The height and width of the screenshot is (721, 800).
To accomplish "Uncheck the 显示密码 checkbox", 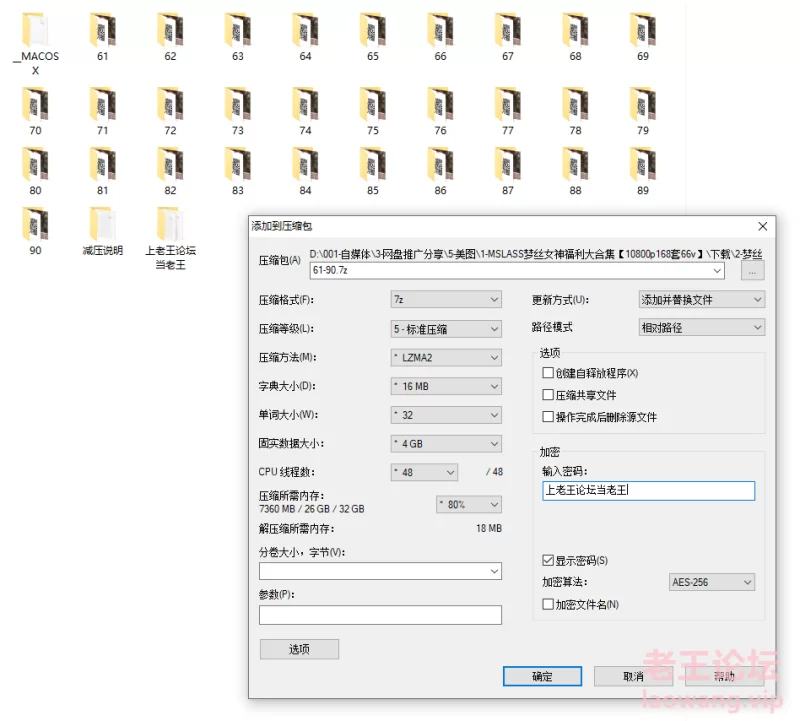I will click(x=548, y=561).
